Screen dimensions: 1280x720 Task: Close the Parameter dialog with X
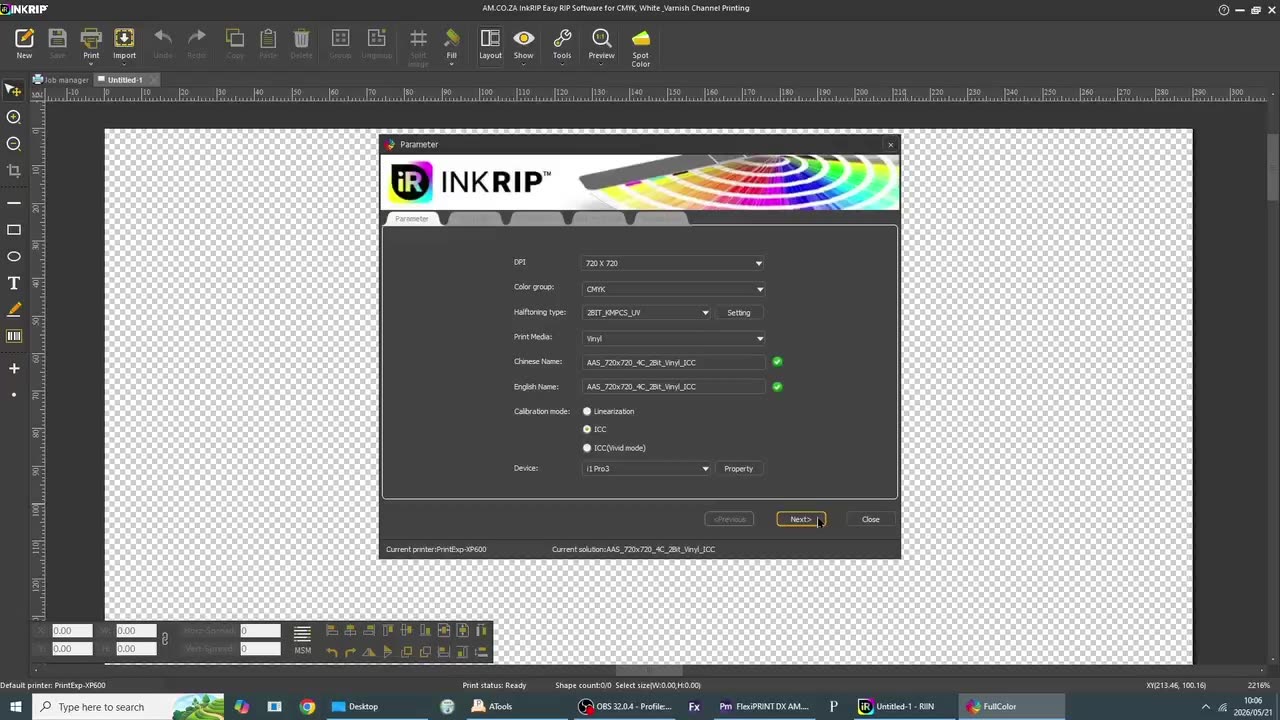click(x=890, y=145)
